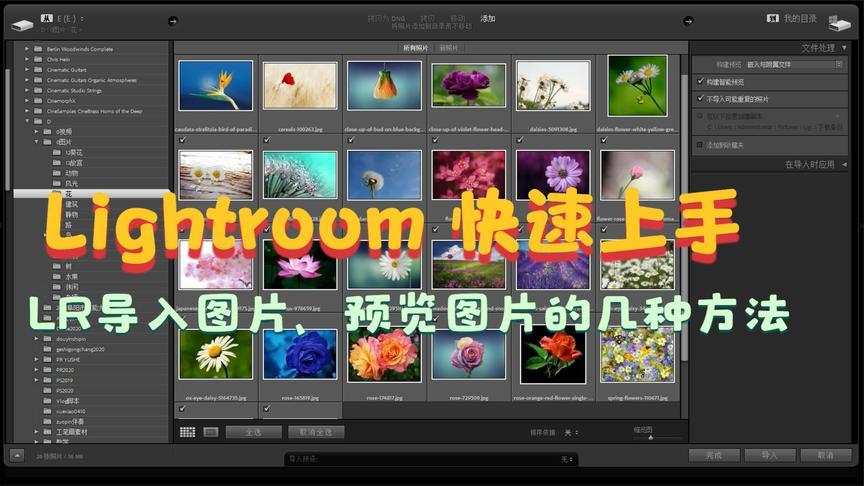Click the folder icon for CineMorphX

coord(38,100)
